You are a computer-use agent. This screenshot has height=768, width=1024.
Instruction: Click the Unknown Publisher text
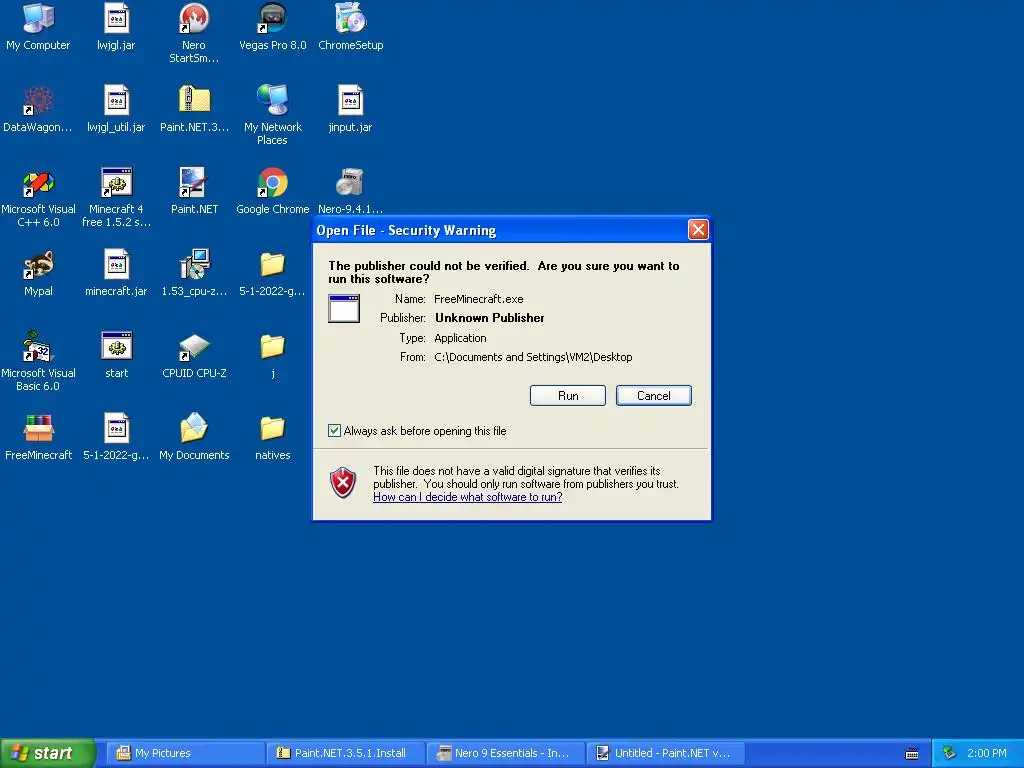490,318
